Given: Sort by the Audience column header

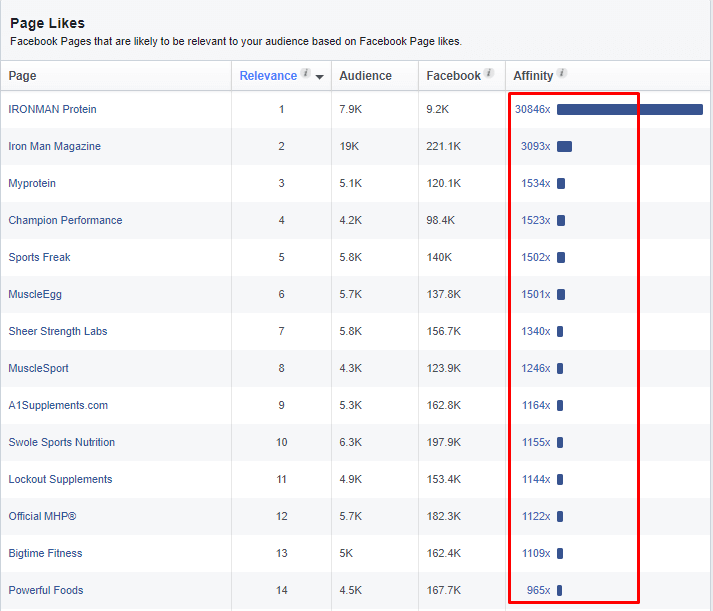Looking at the screenshot, I should pyautogui.click(x=365, y=75).
